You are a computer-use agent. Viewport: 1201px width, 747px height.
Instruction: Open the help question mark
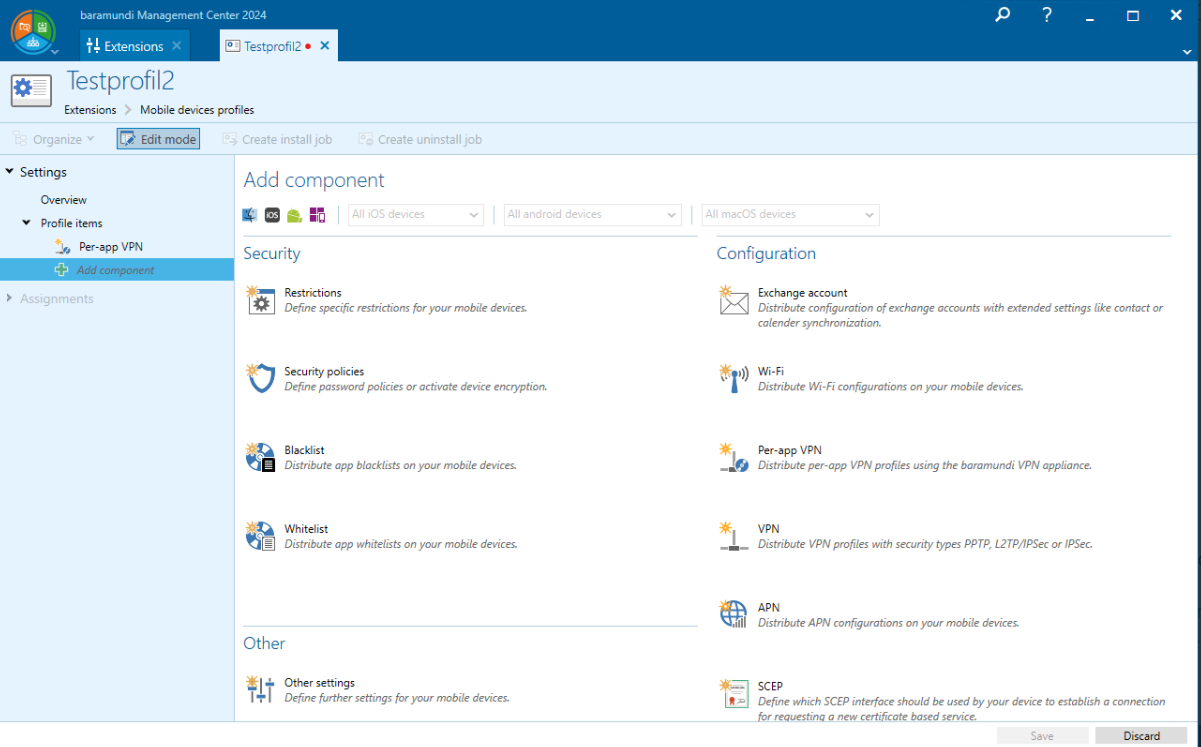coord(1047,15)
